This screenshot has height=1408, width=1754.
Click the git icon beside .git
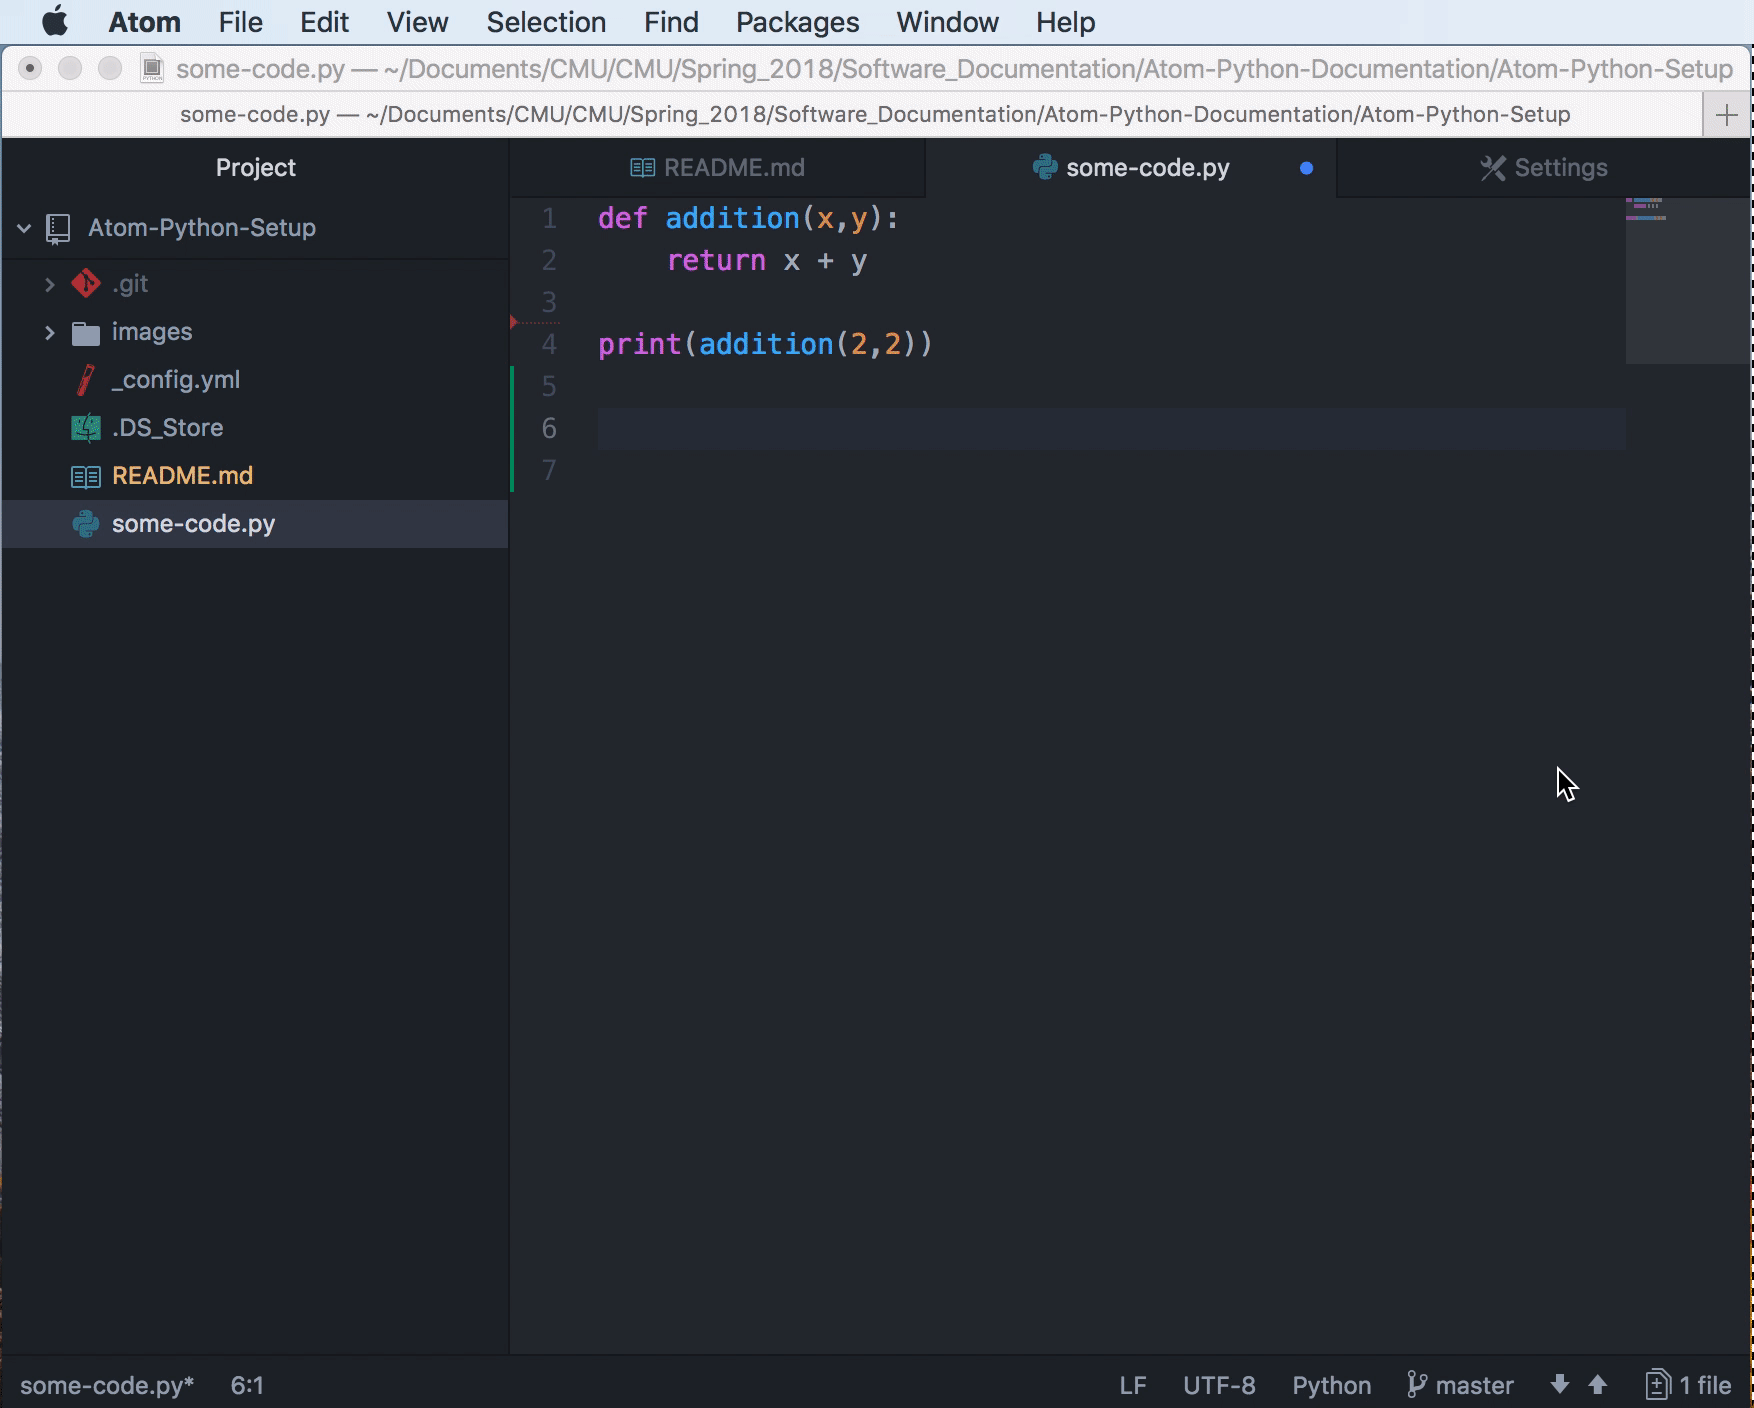click(x=86, y=284)
